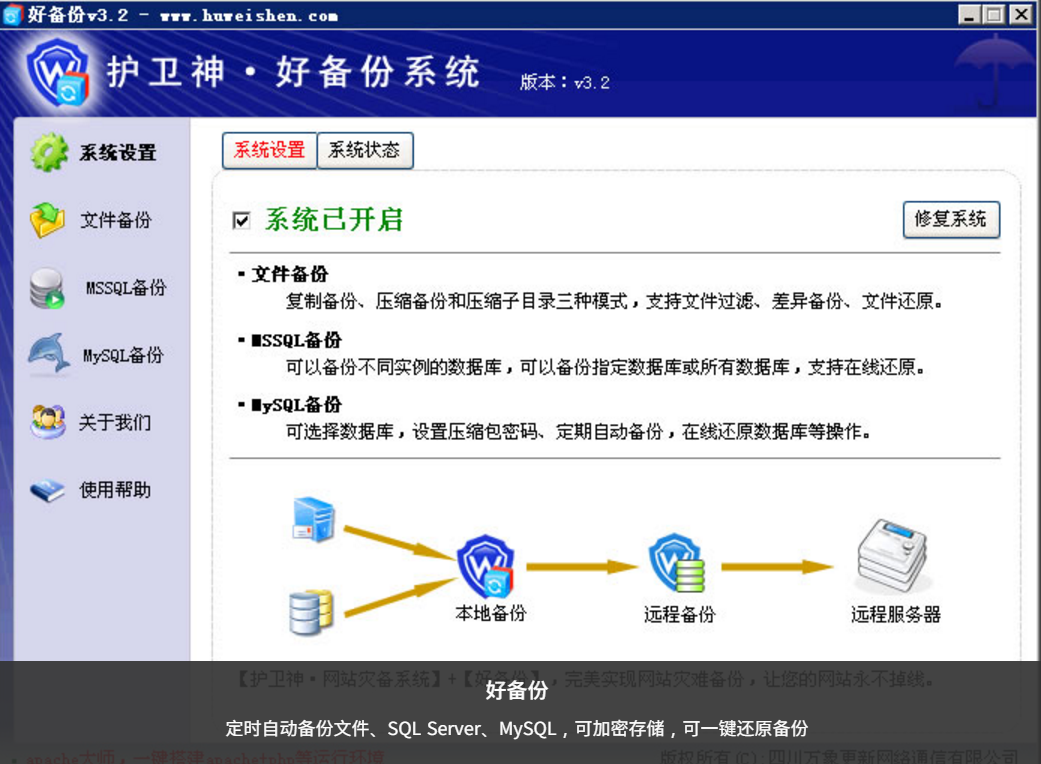Click the green gear 系统设置 sidebar icon
The height and width of the screenshot is (764, 1041).
pyautogui.click(x=48, y=153)
